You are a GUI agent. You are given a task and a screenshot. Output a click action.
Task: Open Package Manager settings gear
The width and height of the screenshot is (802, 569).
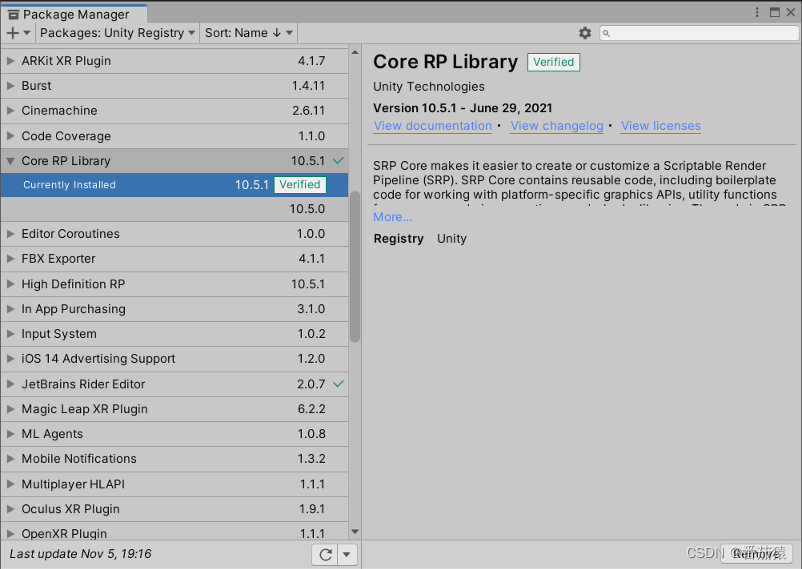coord(585,33)
